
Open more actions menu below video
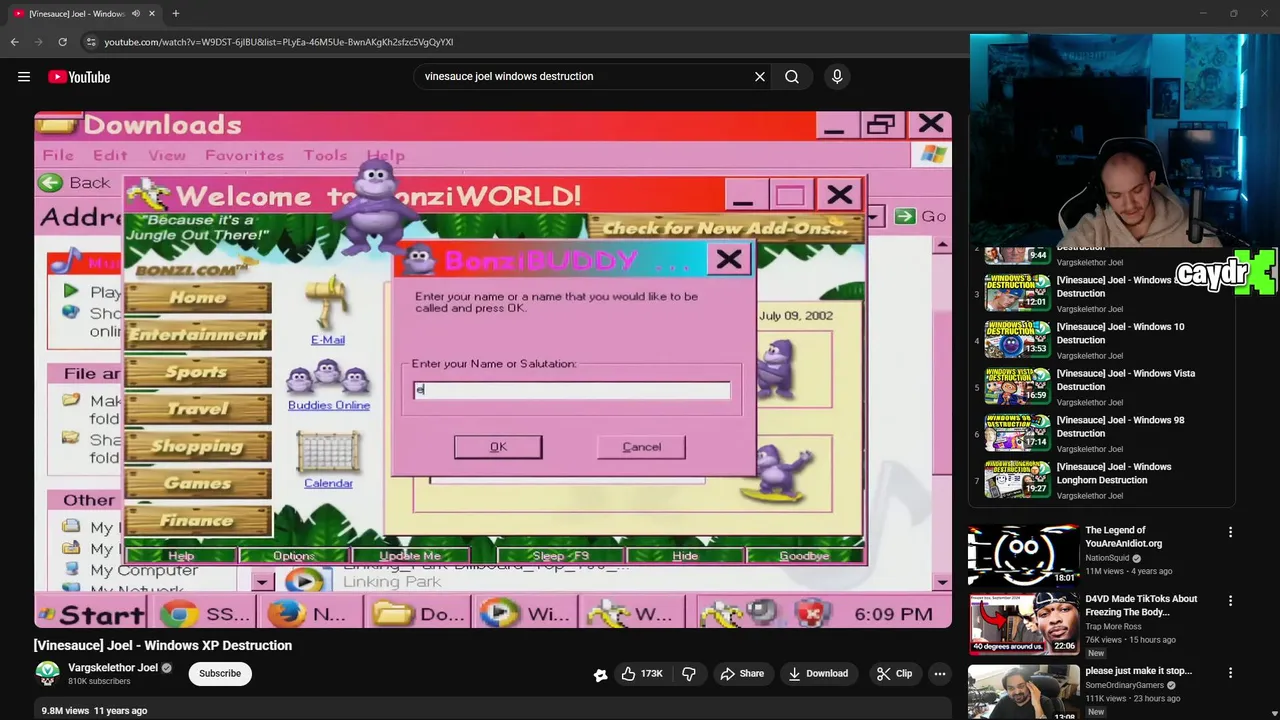(x=940, y=674)
